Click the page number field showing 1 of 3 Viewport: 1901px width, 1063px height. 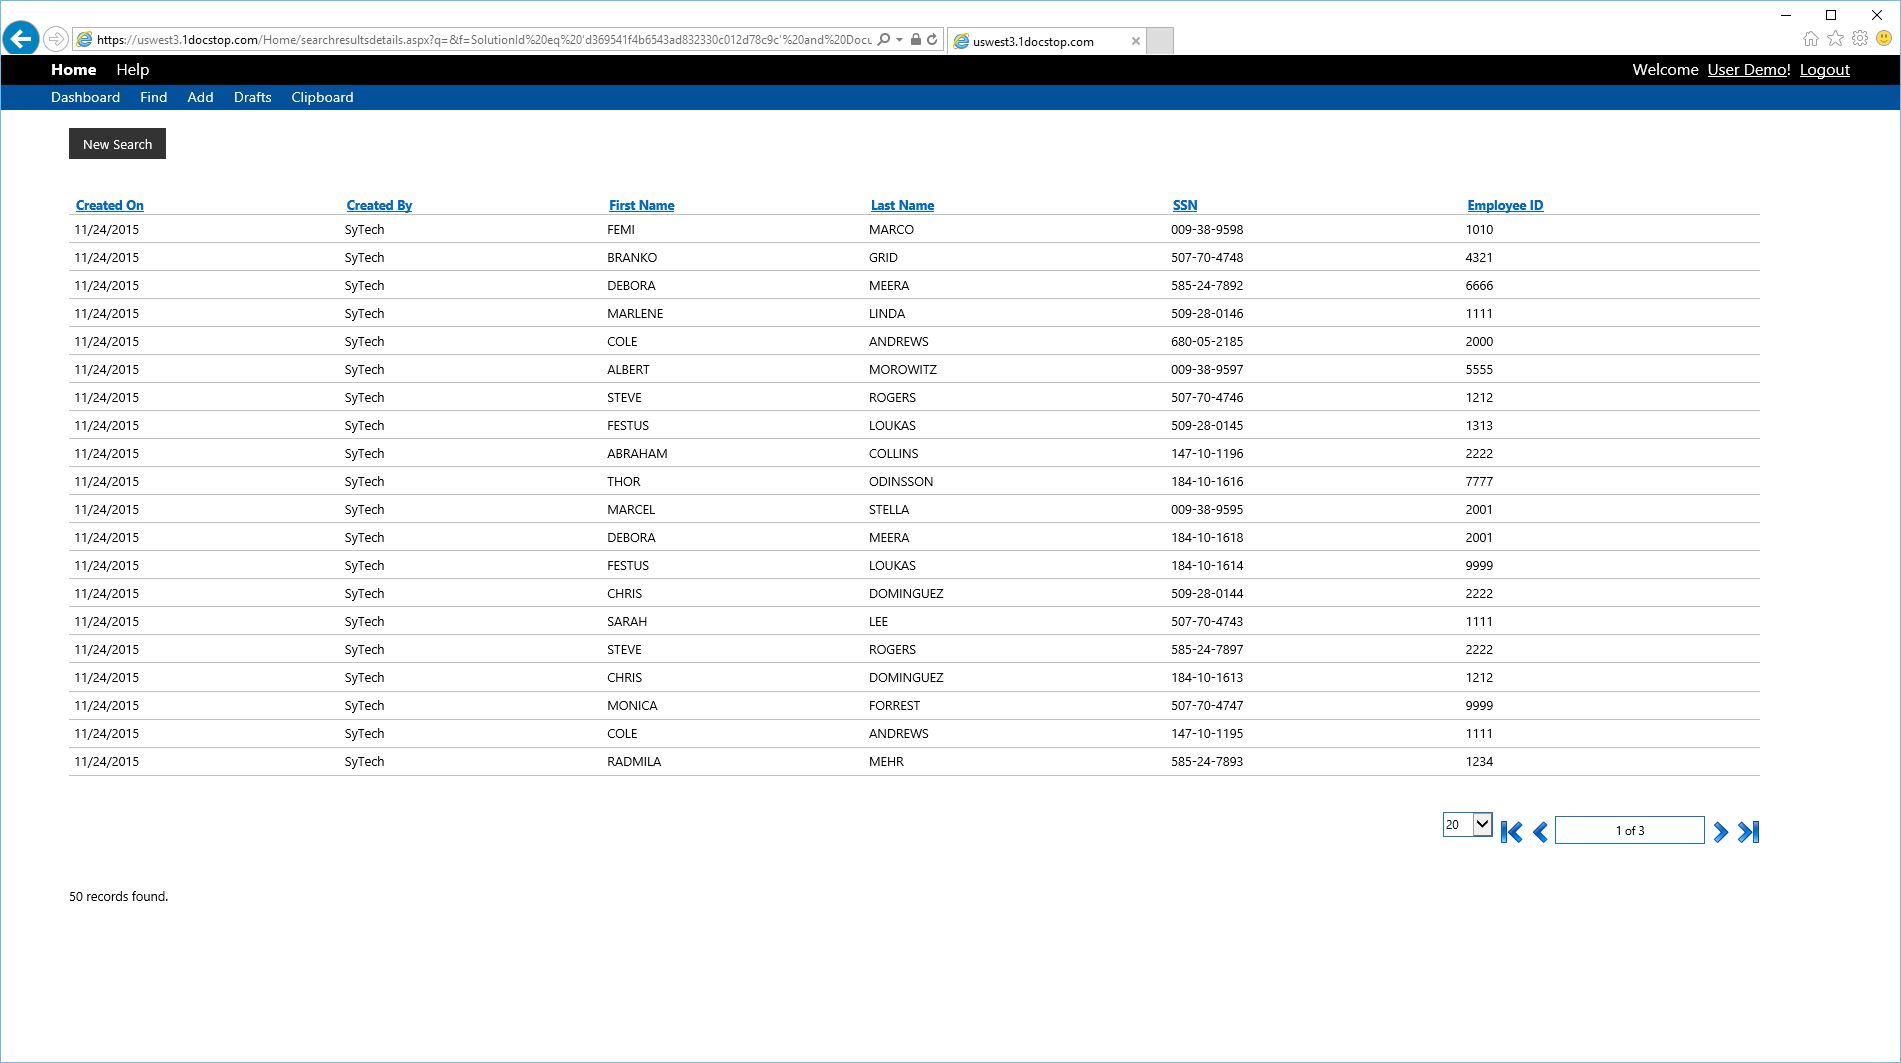coord(1629,831)
